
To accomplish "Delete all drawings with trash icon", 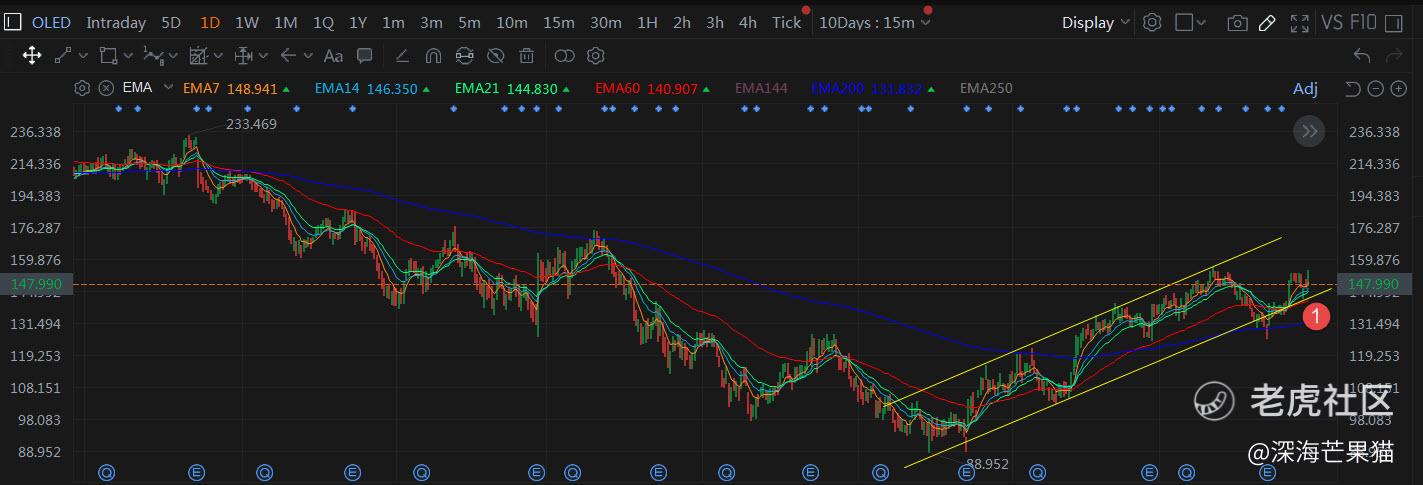I will [x=526, y=56].
